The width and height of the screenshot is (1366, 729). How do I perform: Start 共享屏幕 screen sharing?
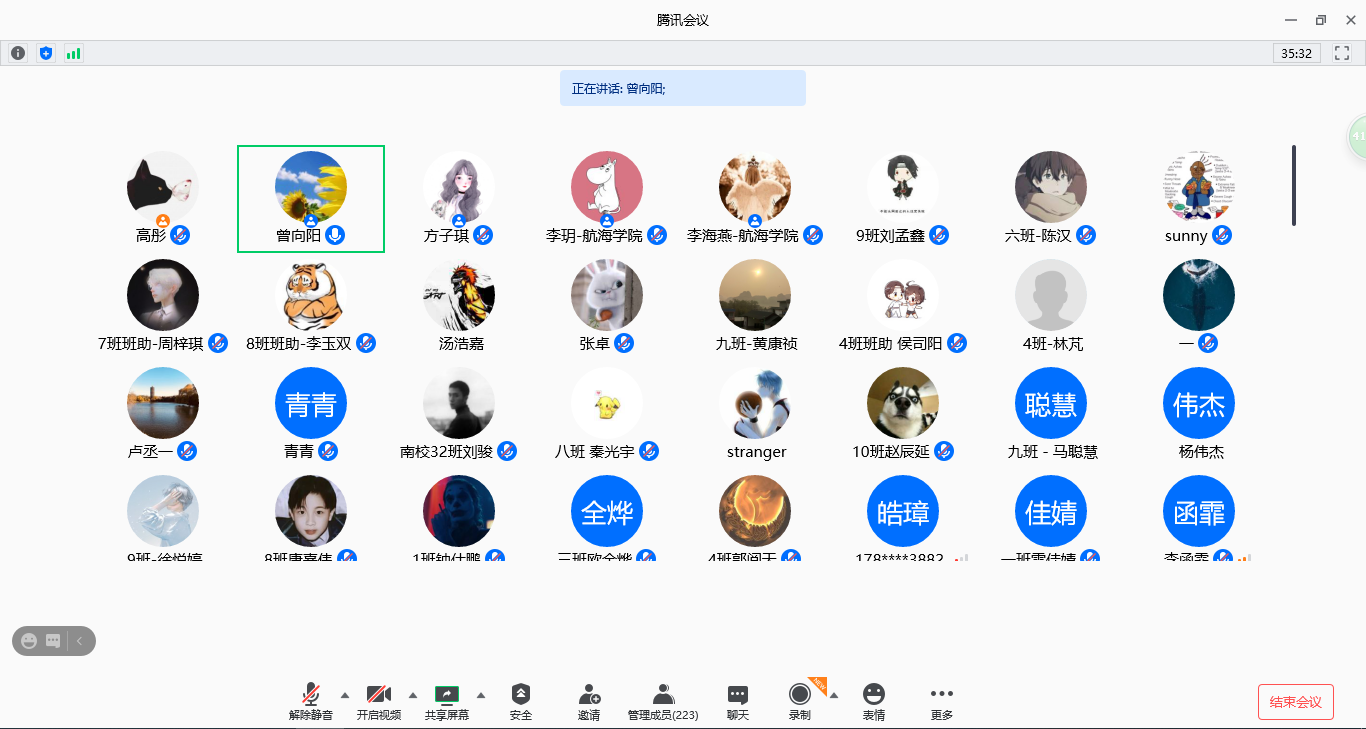tap(446, 702)
